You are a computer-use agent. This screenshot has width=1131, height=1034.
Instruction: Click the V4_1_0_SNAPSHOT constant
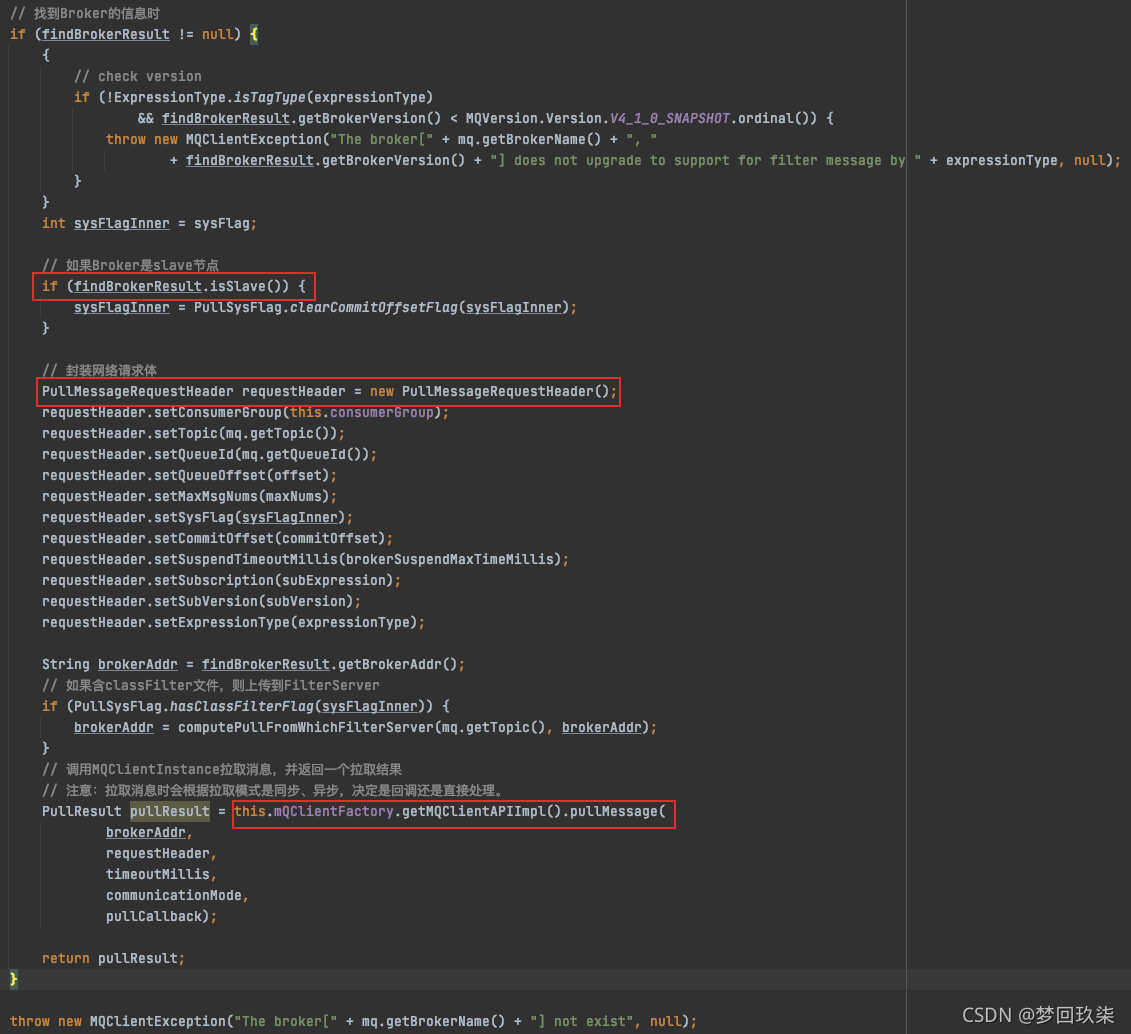coord(670,118)
